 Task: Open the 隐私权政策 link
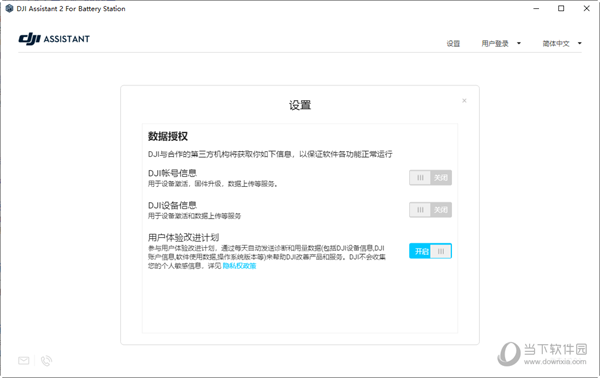(x=240, y=266)
